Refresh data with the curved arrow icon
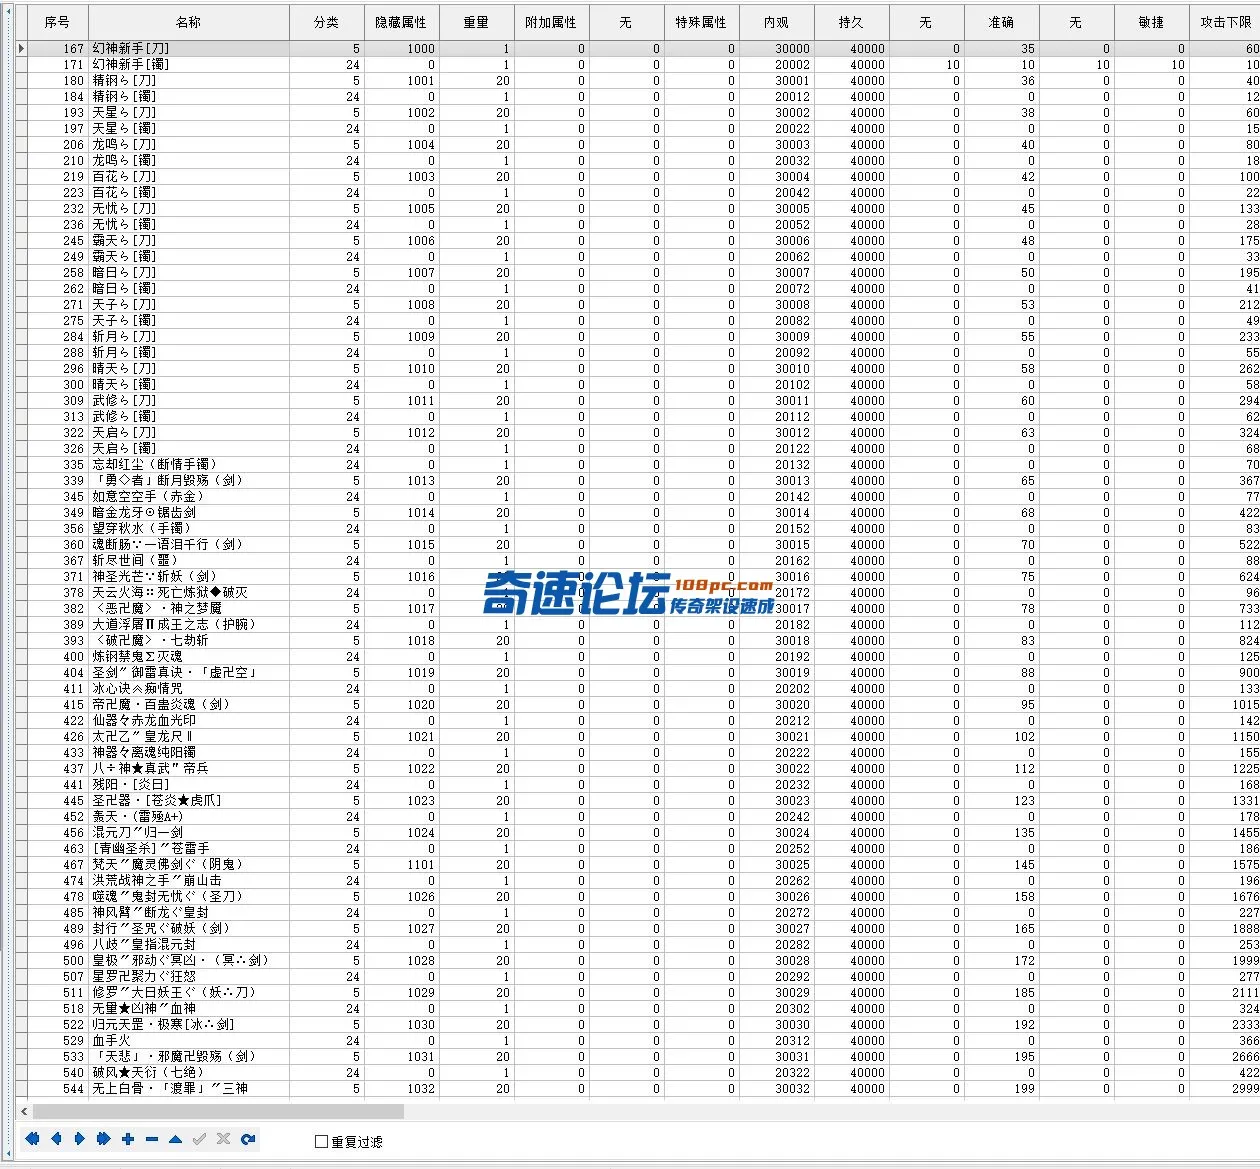1260x1169 pixels. click(x=248, y=1139)
